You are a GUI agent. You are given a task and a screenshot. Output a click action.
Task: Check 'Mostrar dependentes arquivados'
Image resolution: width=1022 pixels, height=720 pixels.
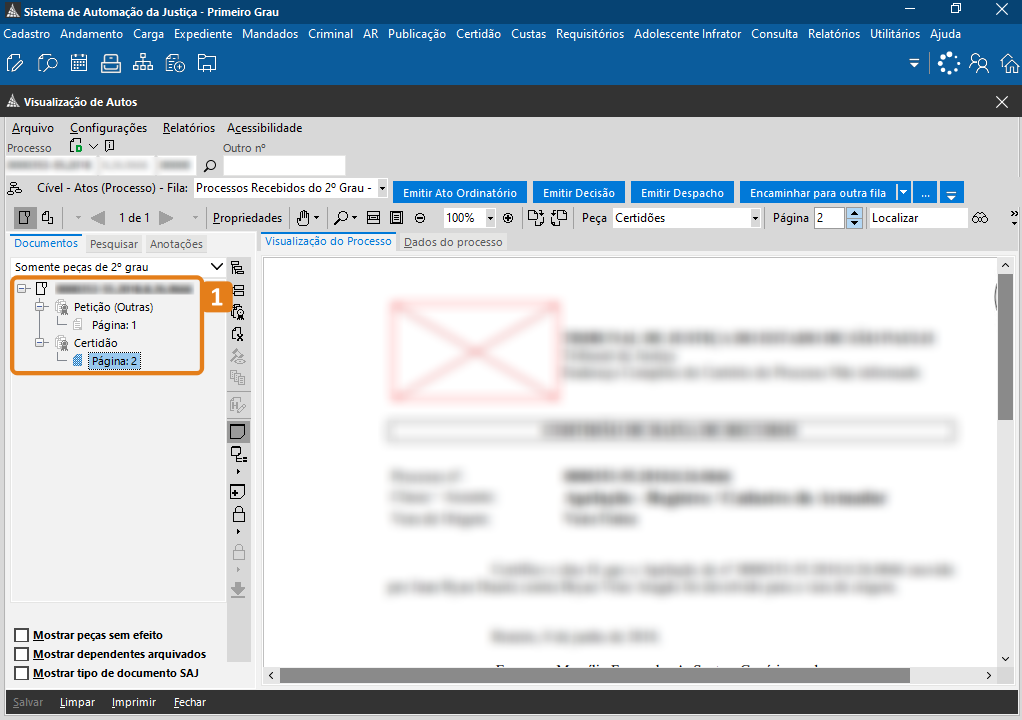point(22,654)
